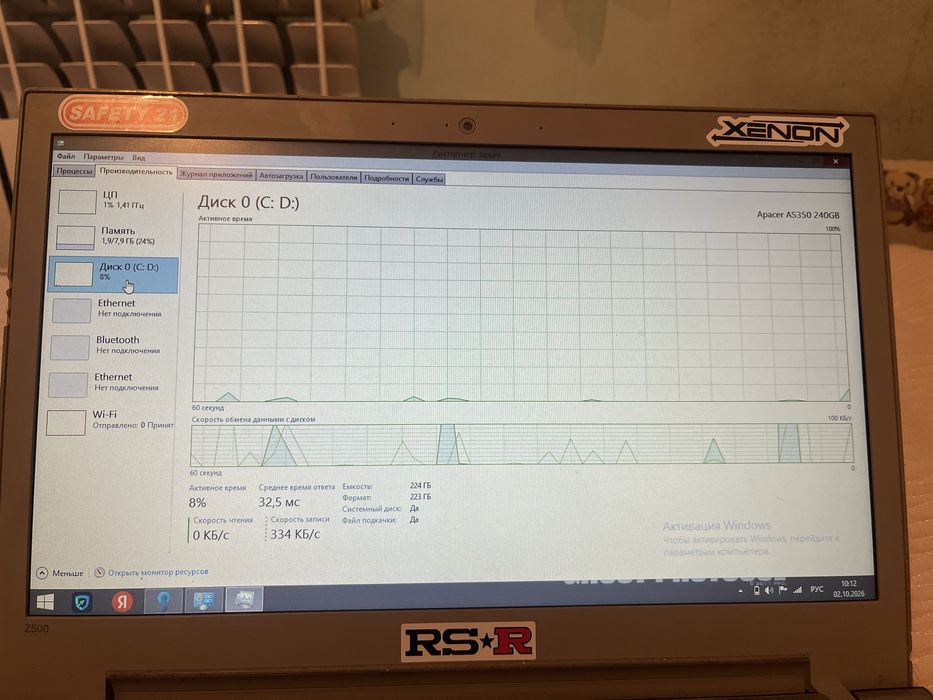Viewport: 933px width, 700px height.
Task: Select the ЦП performance entry
Action: [116, 201]
